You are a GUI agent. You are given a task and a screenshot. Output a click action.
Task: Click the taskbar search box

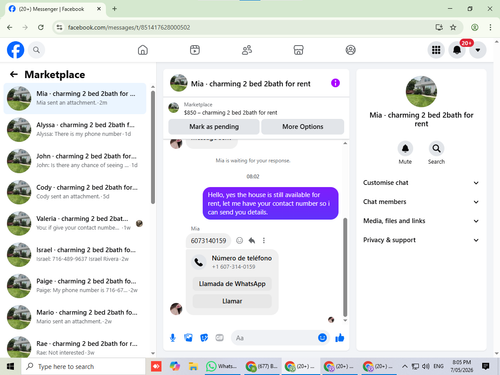tap(83, 366)
